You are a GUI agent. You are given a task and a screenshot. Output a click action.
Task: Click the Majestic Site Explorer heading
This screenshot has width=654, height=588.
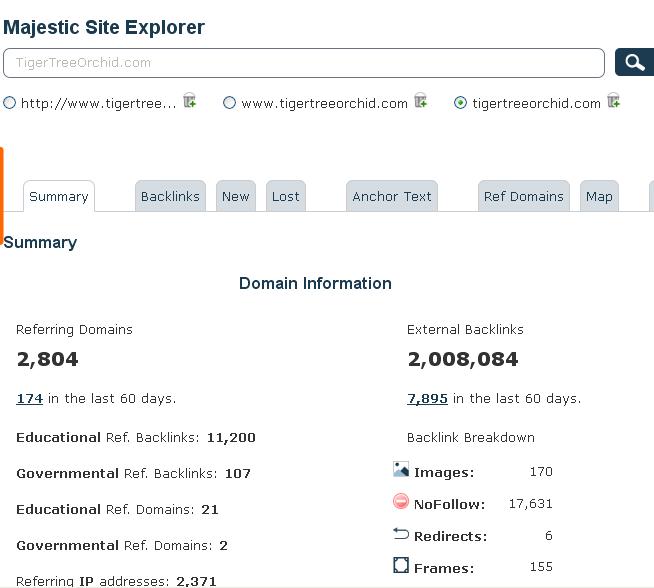(x=104, y=28)
